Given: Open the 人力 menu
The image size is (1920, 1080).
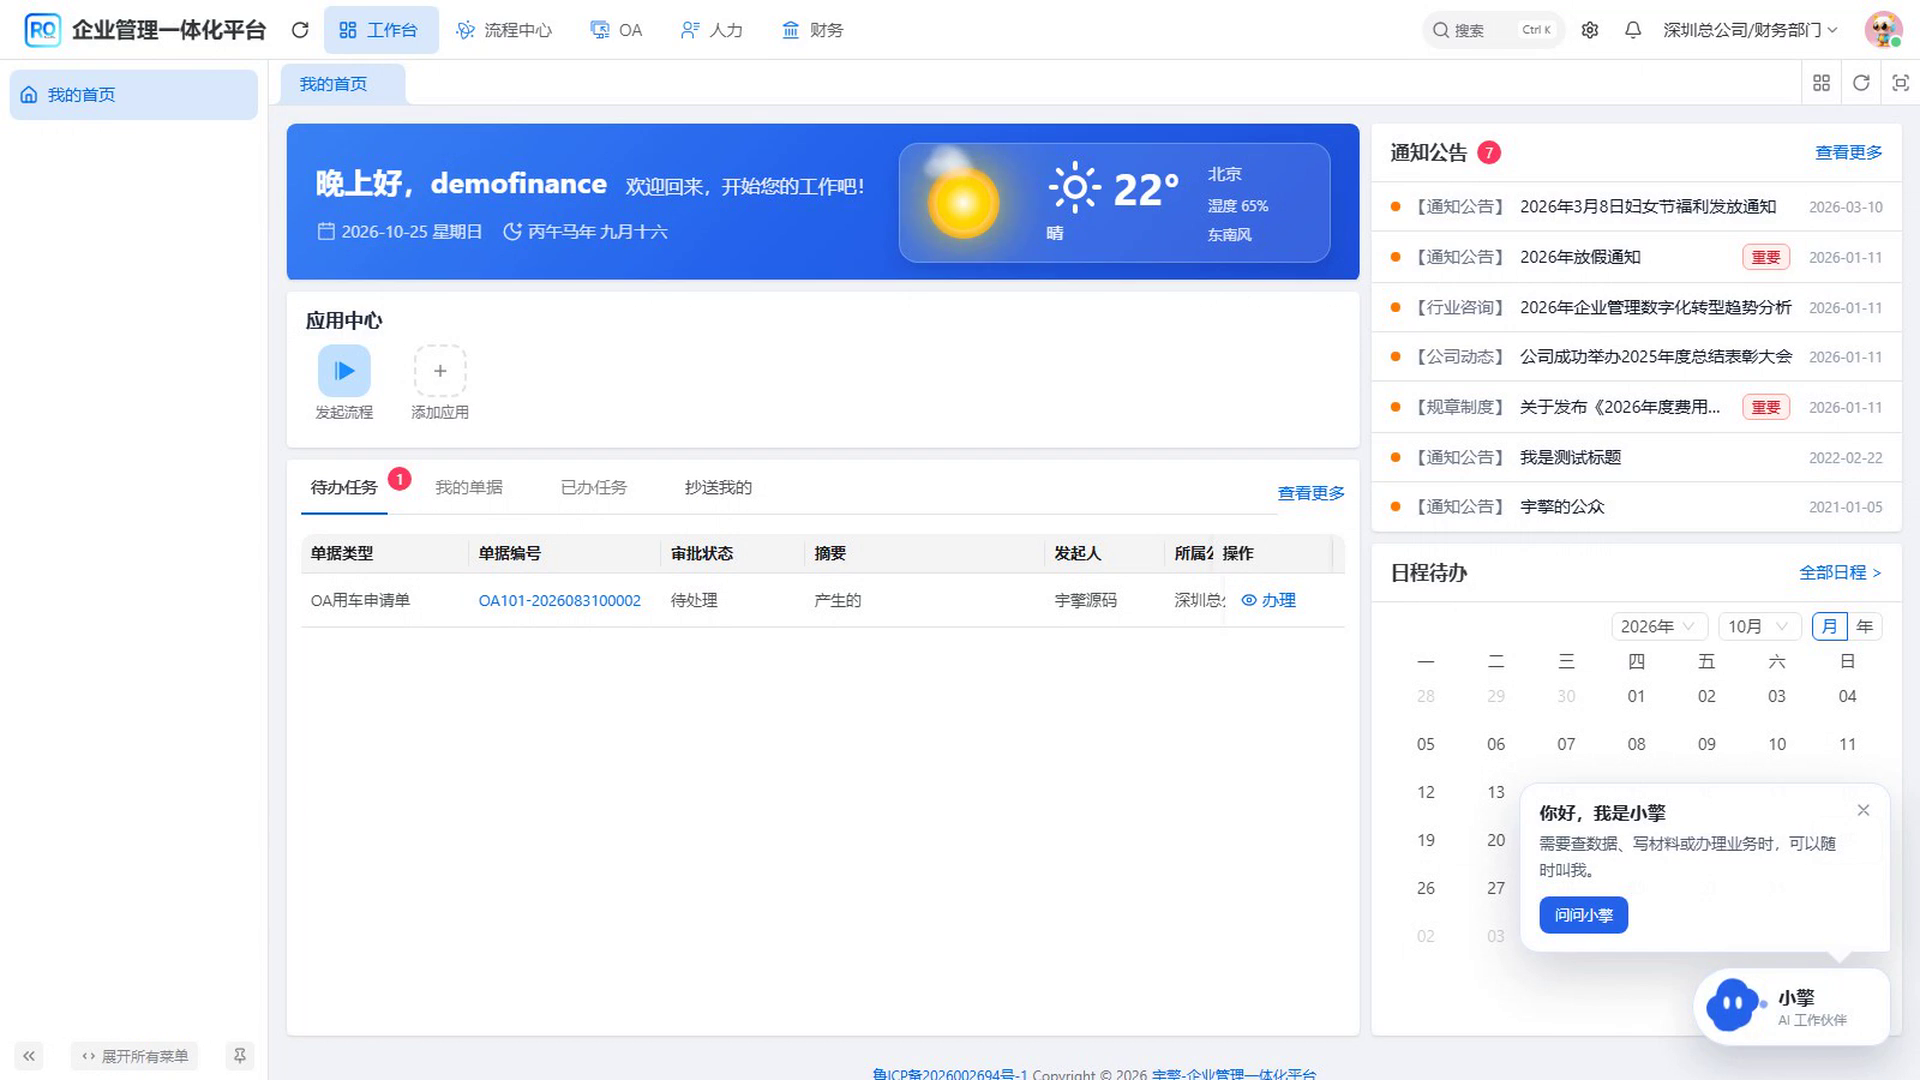Looking at the screenshot, I should tap(712, 30).
